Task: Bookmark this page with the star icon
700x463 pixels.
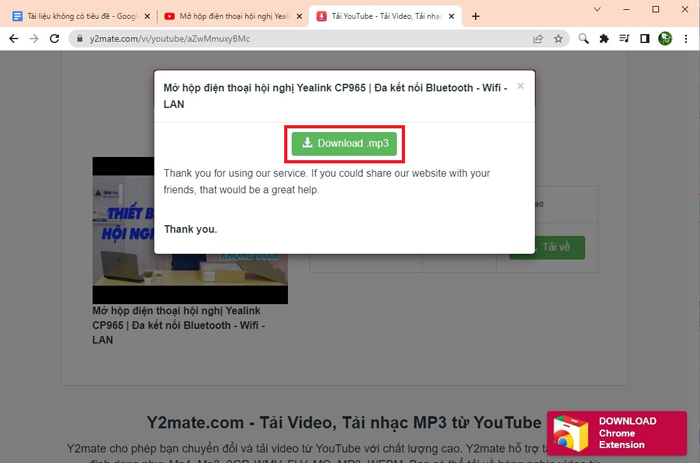Action: tap(558, 39)
